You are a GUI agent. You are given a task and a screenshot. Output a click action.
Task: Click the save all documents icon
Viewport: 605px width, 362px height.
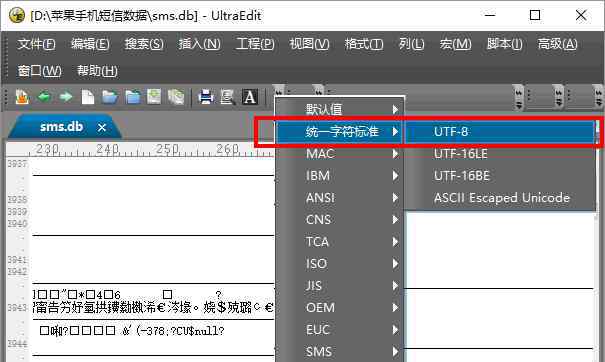176,97
